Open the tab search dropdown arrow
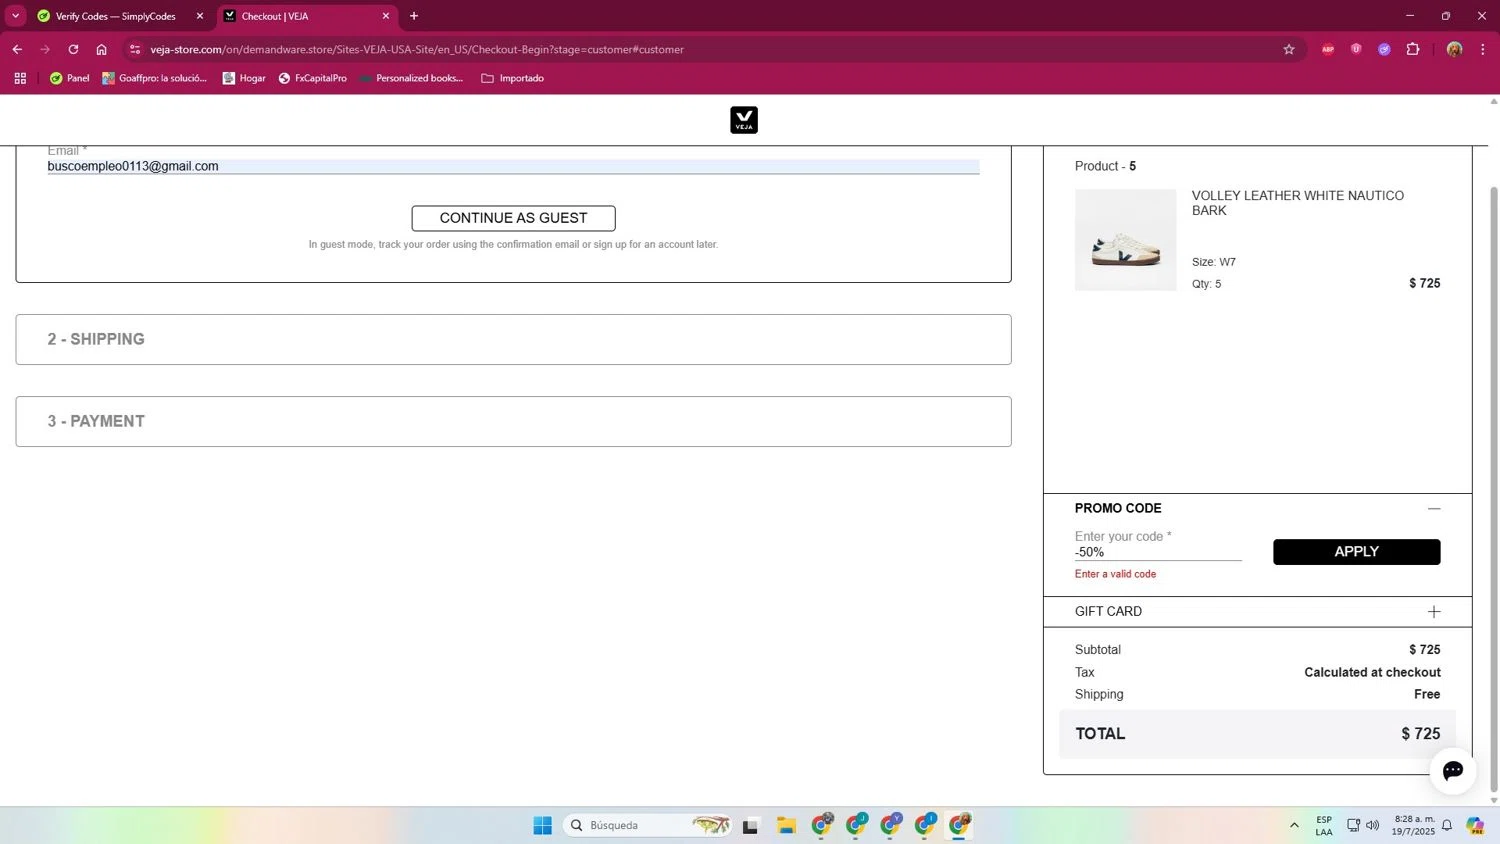 (x=15, y=16)
